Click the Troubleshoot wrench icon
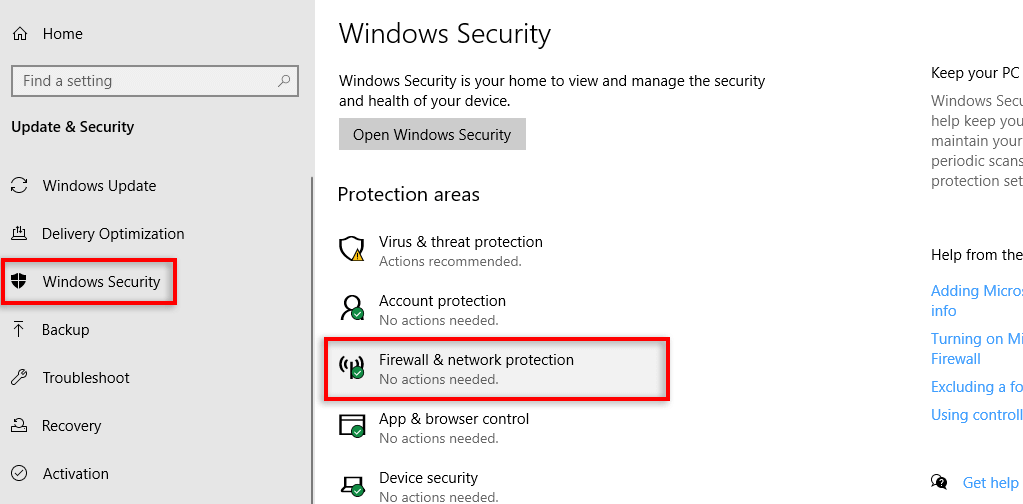The height and width of the screenshot is (504, 1023). coord(19,378)
